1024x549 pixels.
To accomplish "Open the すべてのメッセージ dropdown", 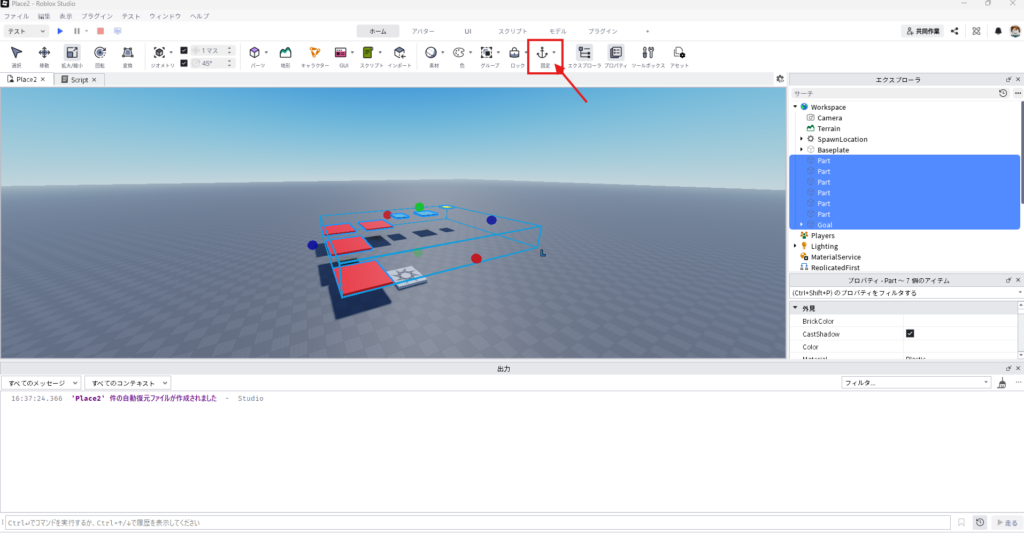I will pyautogui.click(x=43, y=383).
